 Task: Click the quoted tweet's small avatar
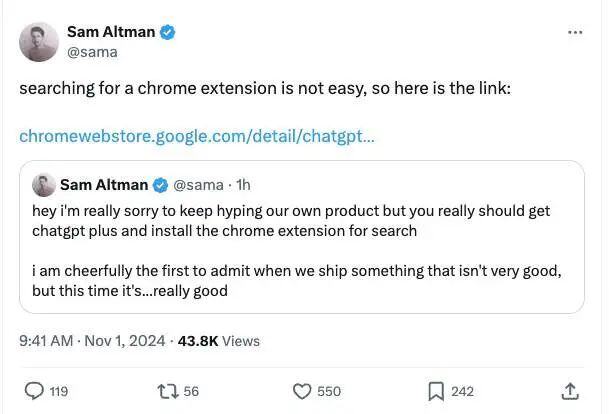point(44,185)
